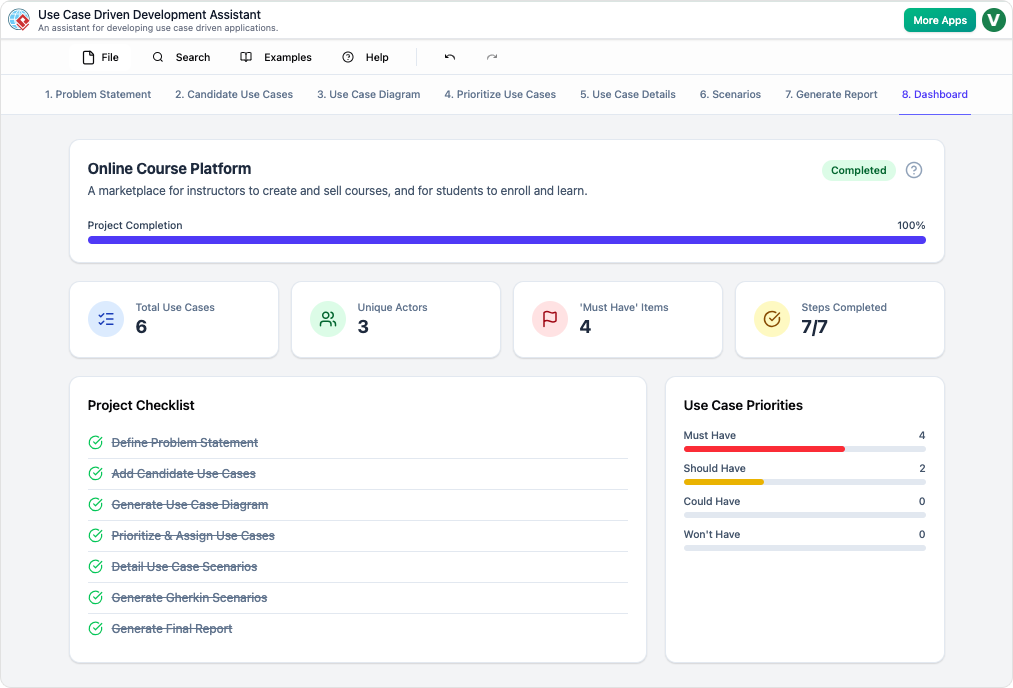Click the Search button in the toolbar

[x=181, y=57]
